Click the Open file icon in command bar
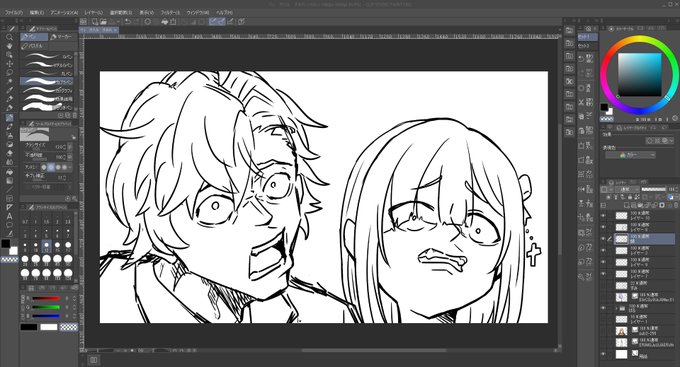680x367 pixels. pos(104,21)
